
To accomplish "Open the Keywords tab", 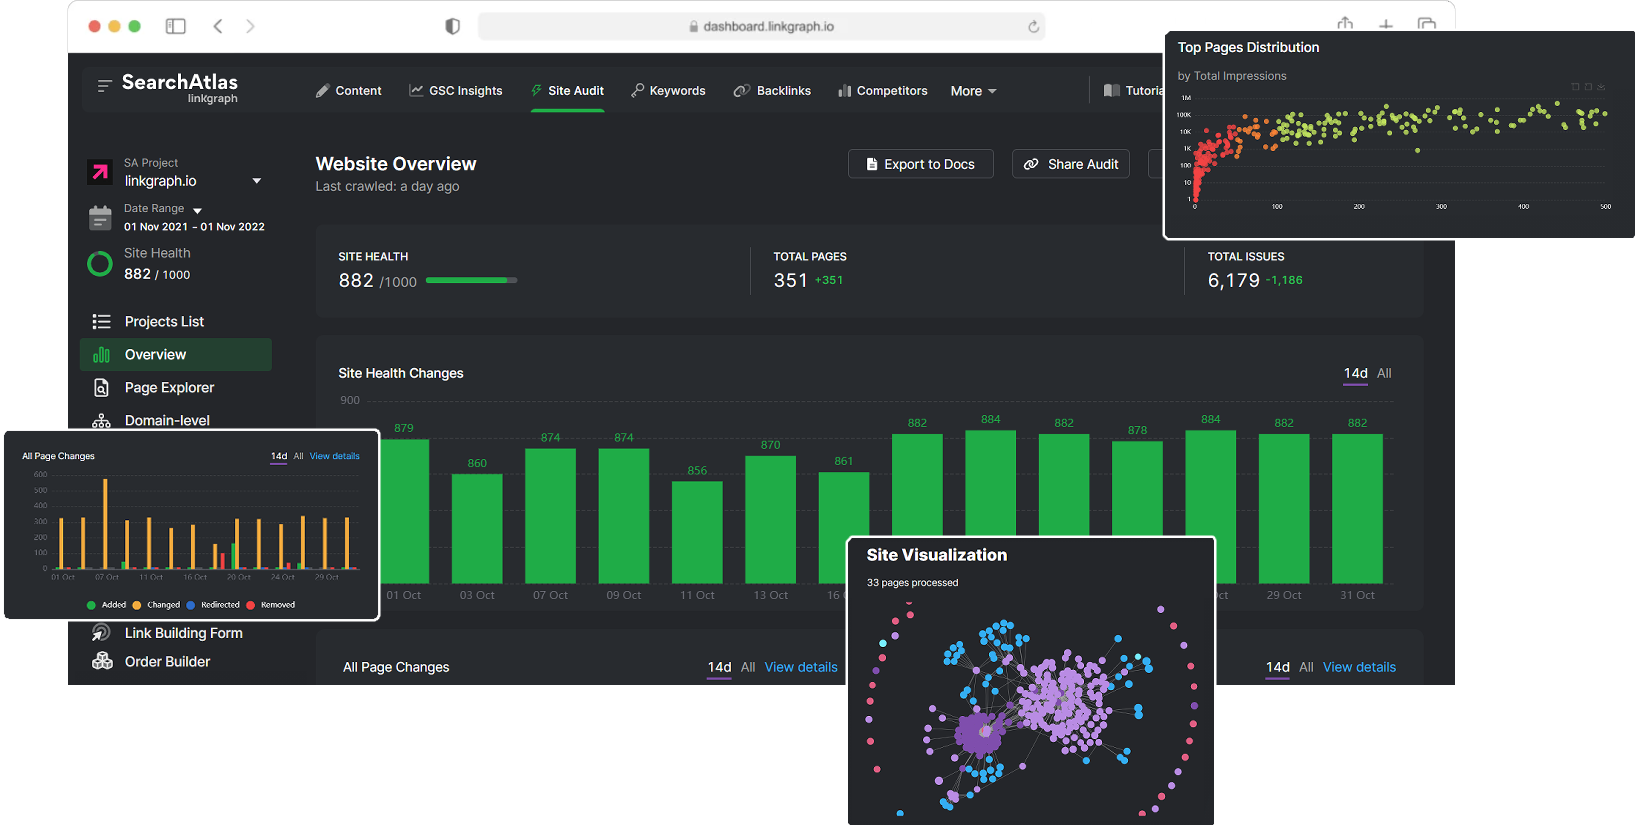I will [668, 91].
